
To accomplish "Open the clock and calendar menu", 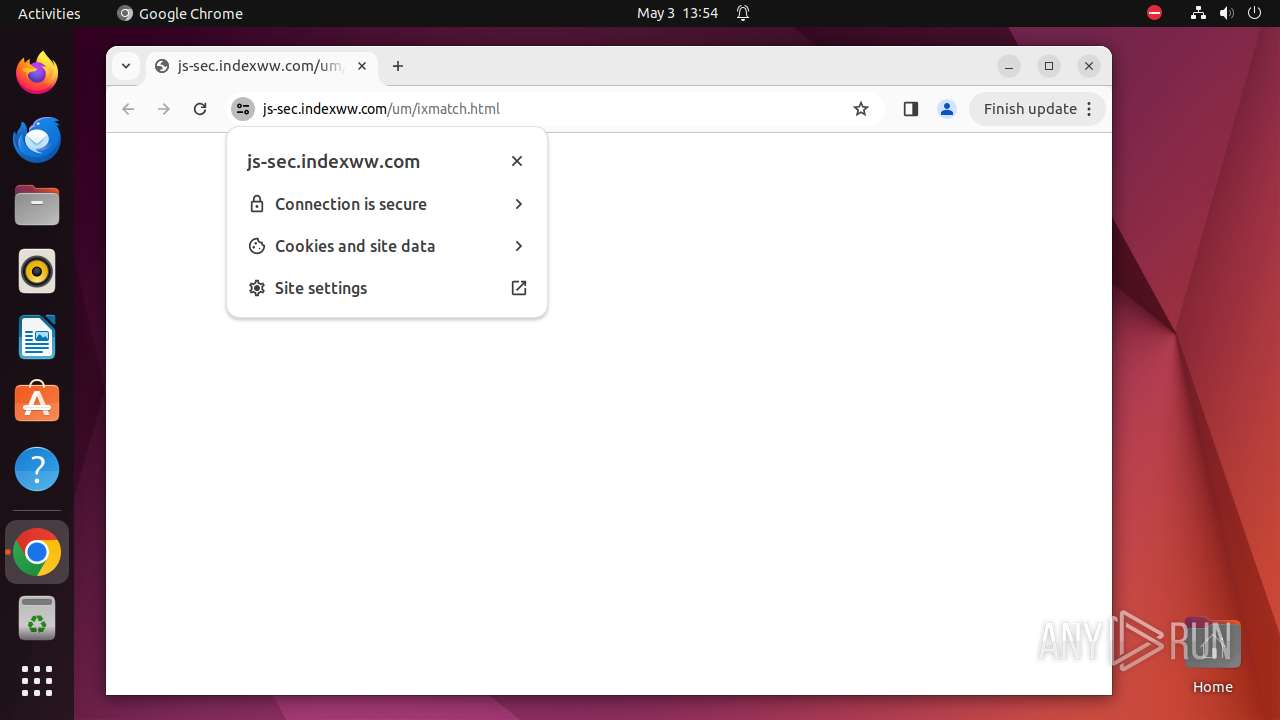I will 677,13.
